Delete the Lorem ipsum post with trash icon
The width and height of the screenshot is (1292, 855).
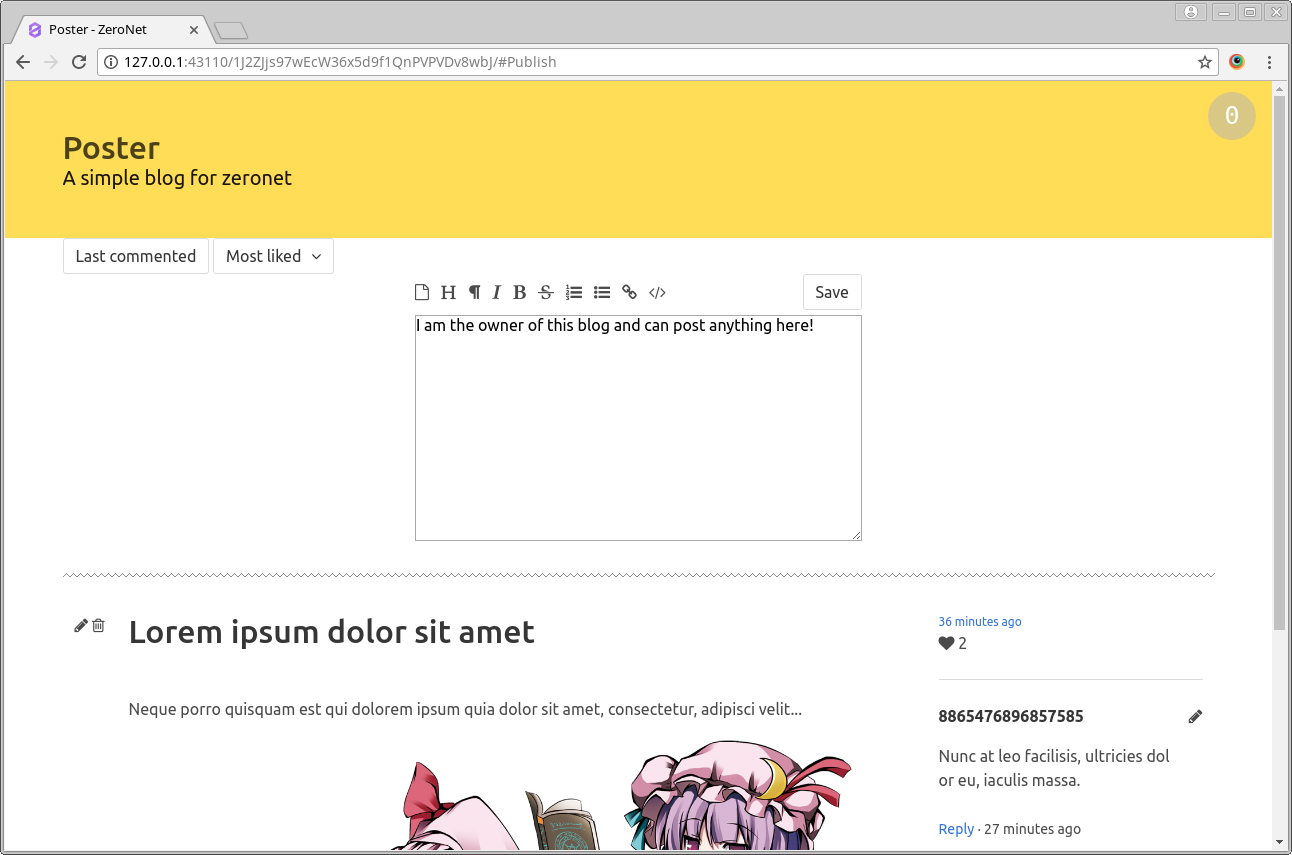[x=98, y=625]
